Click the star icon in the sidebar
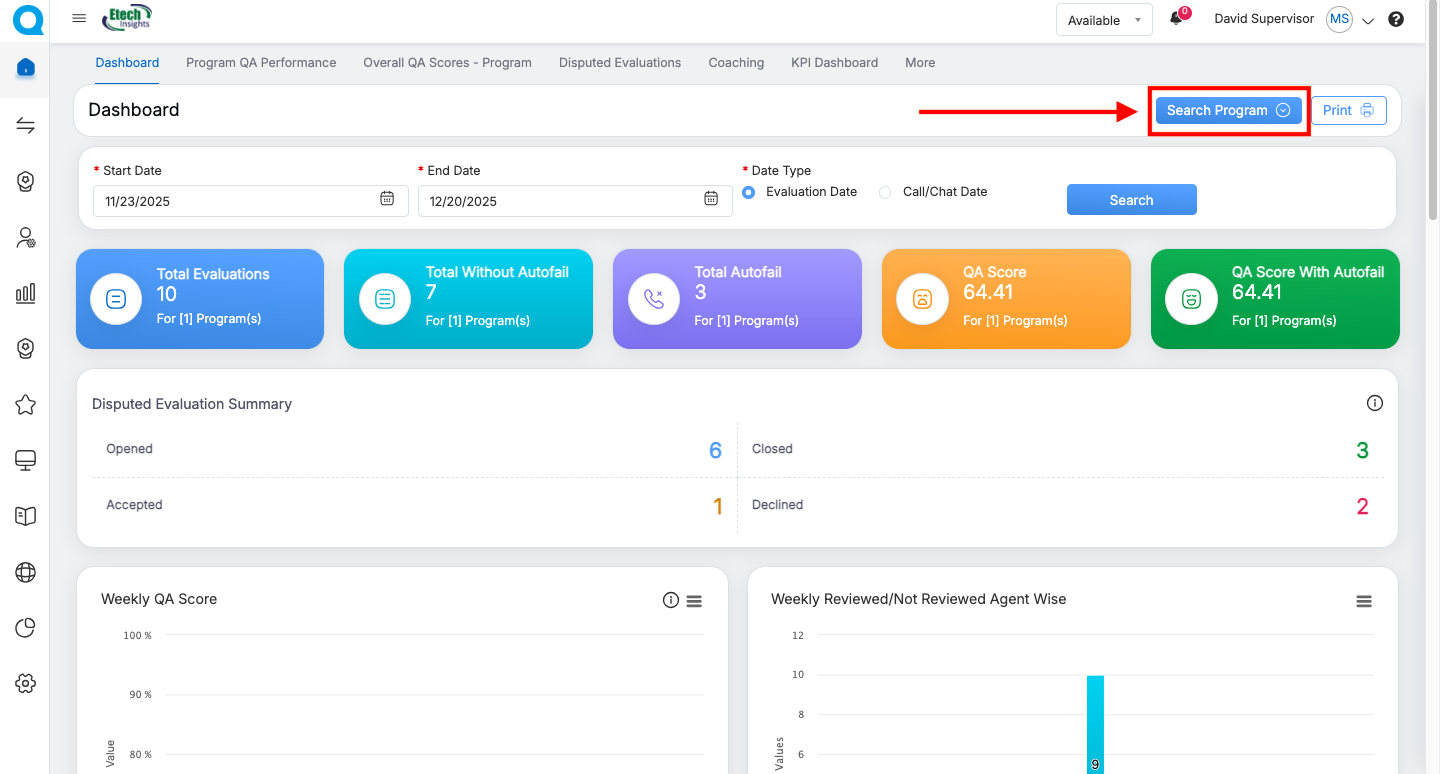 pyautogui.click(x=26, y=405)
